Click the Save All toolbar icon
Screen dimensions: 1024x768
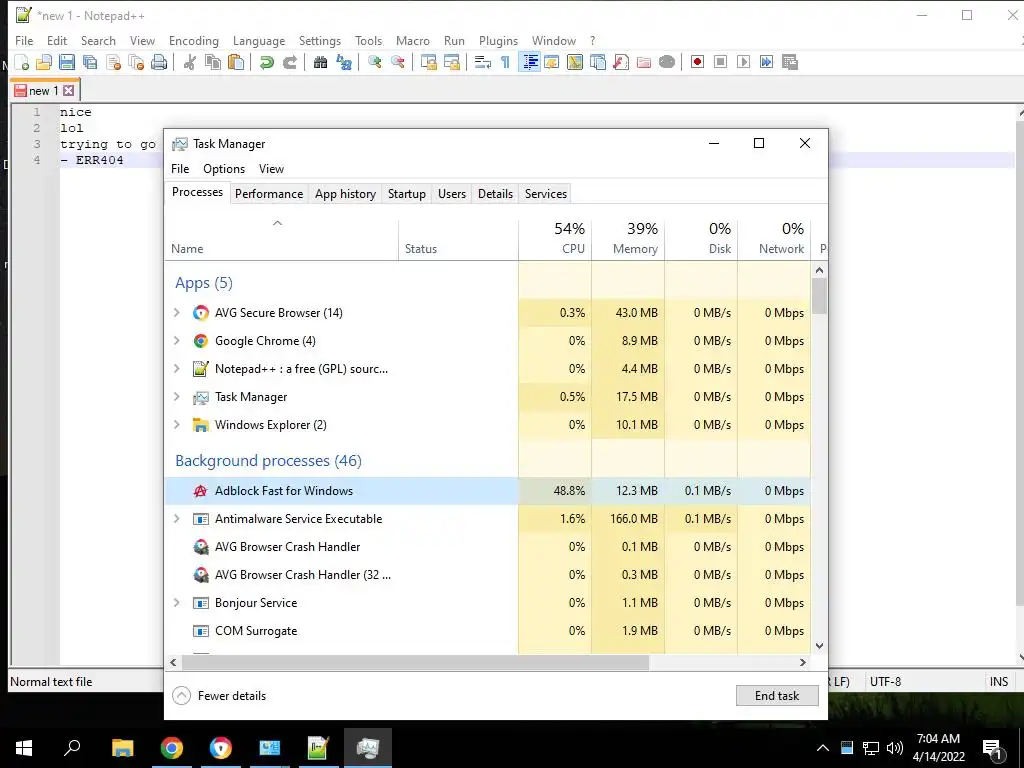coord(90,62)
